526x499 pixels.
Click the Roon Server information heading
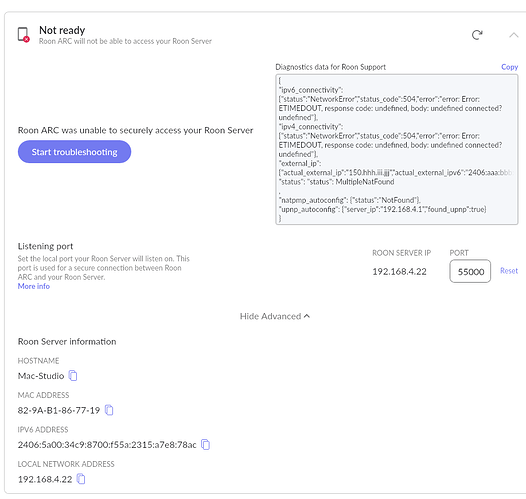click(67, 342)
